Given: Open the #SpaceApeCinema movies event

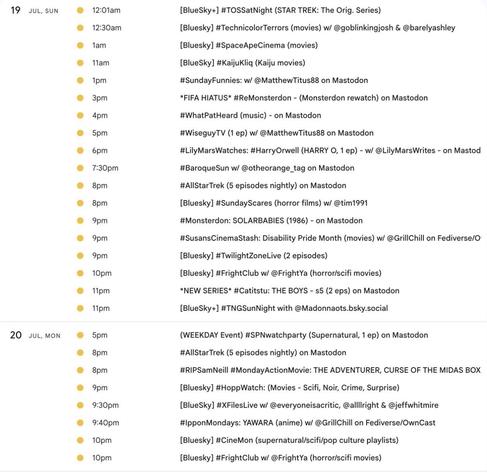Looking at the screenshot, I should (x=249, y=45).
